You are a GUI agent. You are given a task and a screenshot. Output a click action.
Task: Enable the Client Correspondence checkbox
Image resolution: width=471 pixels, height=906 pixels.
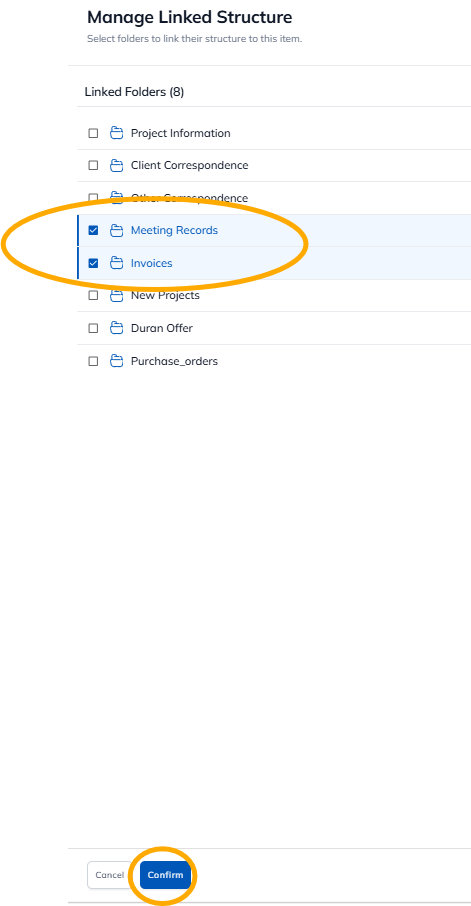click(93, 166)
